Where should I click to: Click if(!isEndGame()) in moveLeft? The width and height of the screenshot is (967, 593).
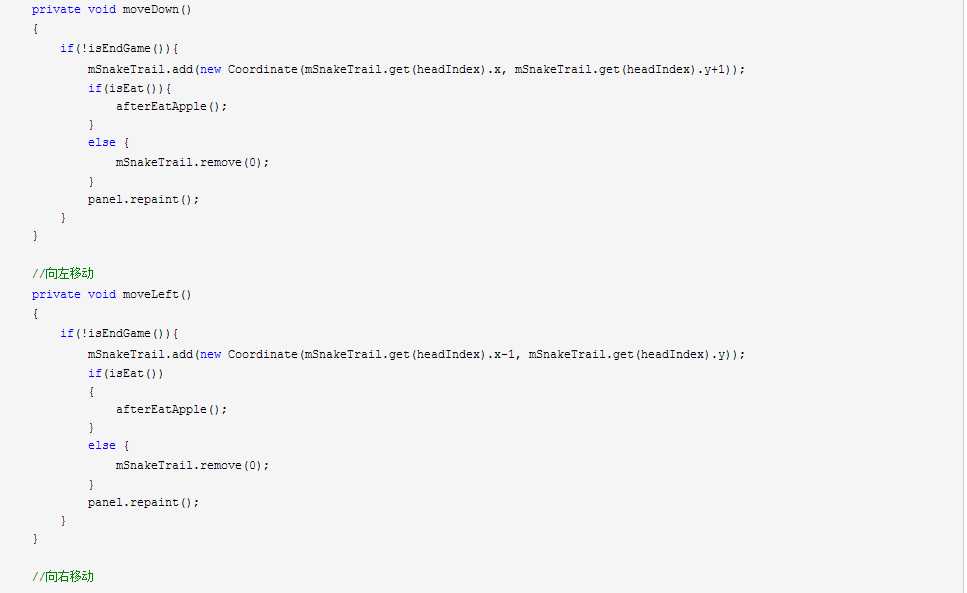point(115,333)
